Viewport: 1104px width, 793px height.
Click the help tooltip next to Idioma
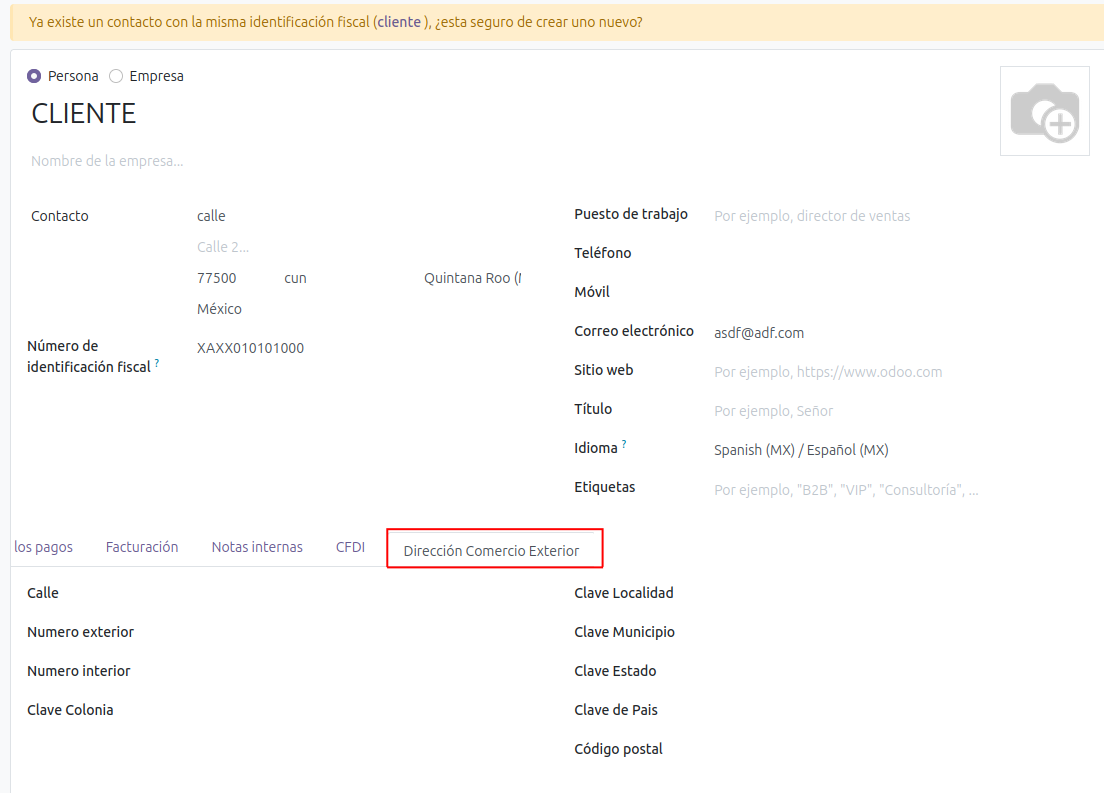click(624, 444)
